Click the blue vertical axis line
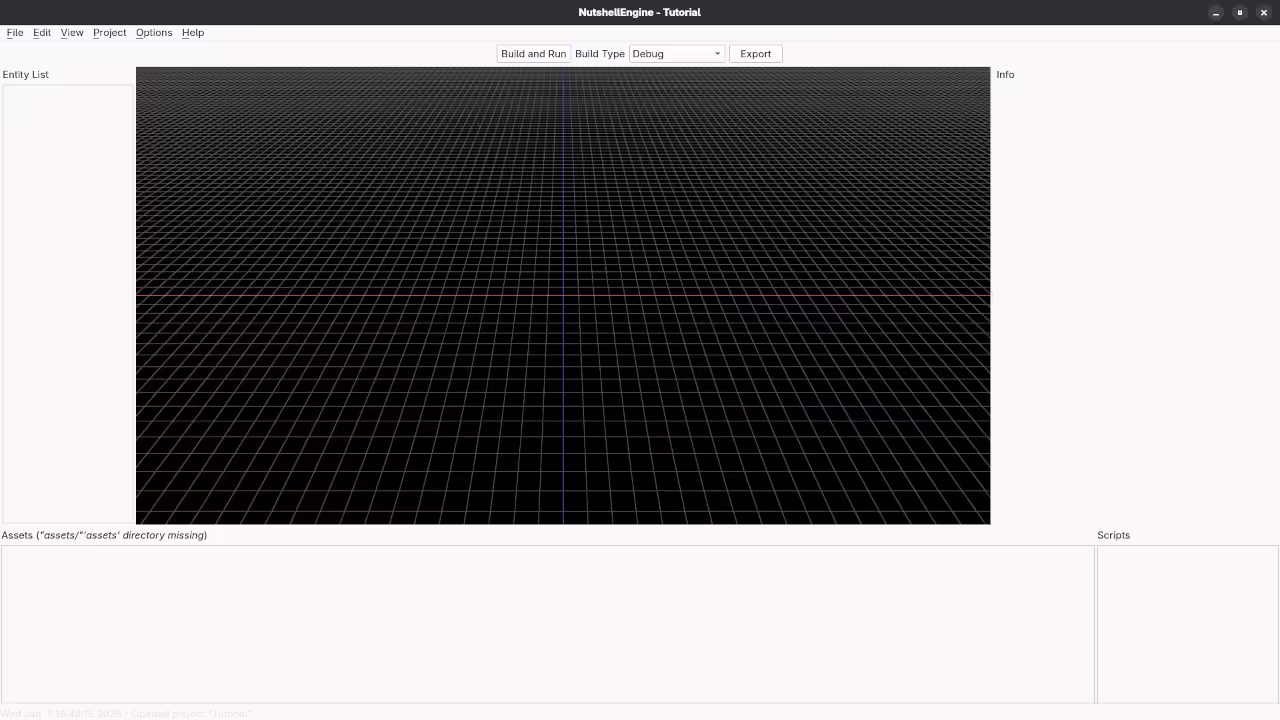The width and height of the screenshot is (1280, 720). pyautogui.click(x=562, y=400)
